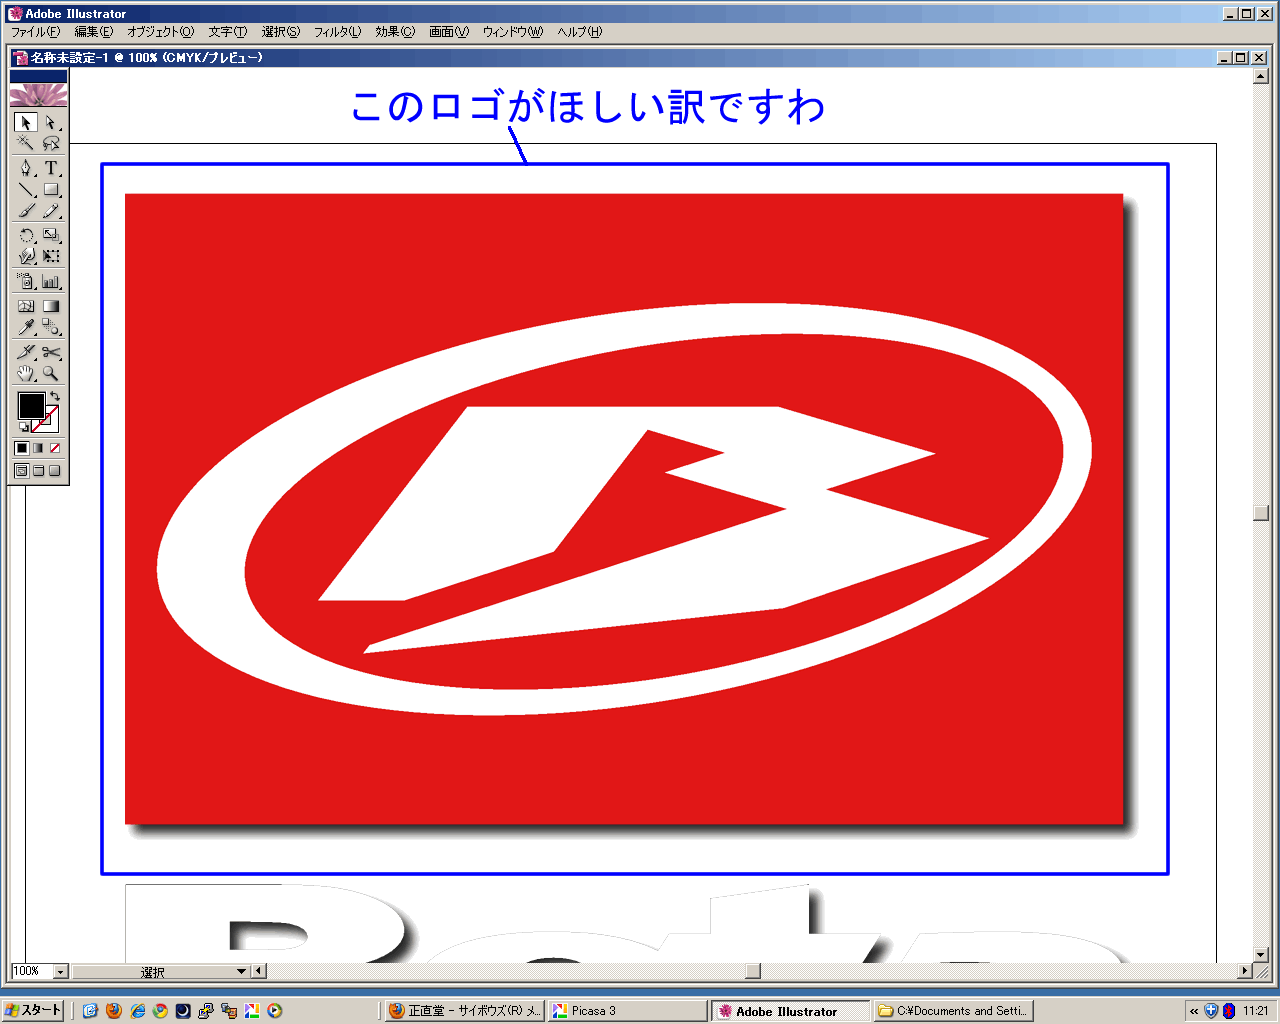Viewport: 1280px width, 1024px height.
Task: Switch to Standard Screen mode
Action: [22, 471]
